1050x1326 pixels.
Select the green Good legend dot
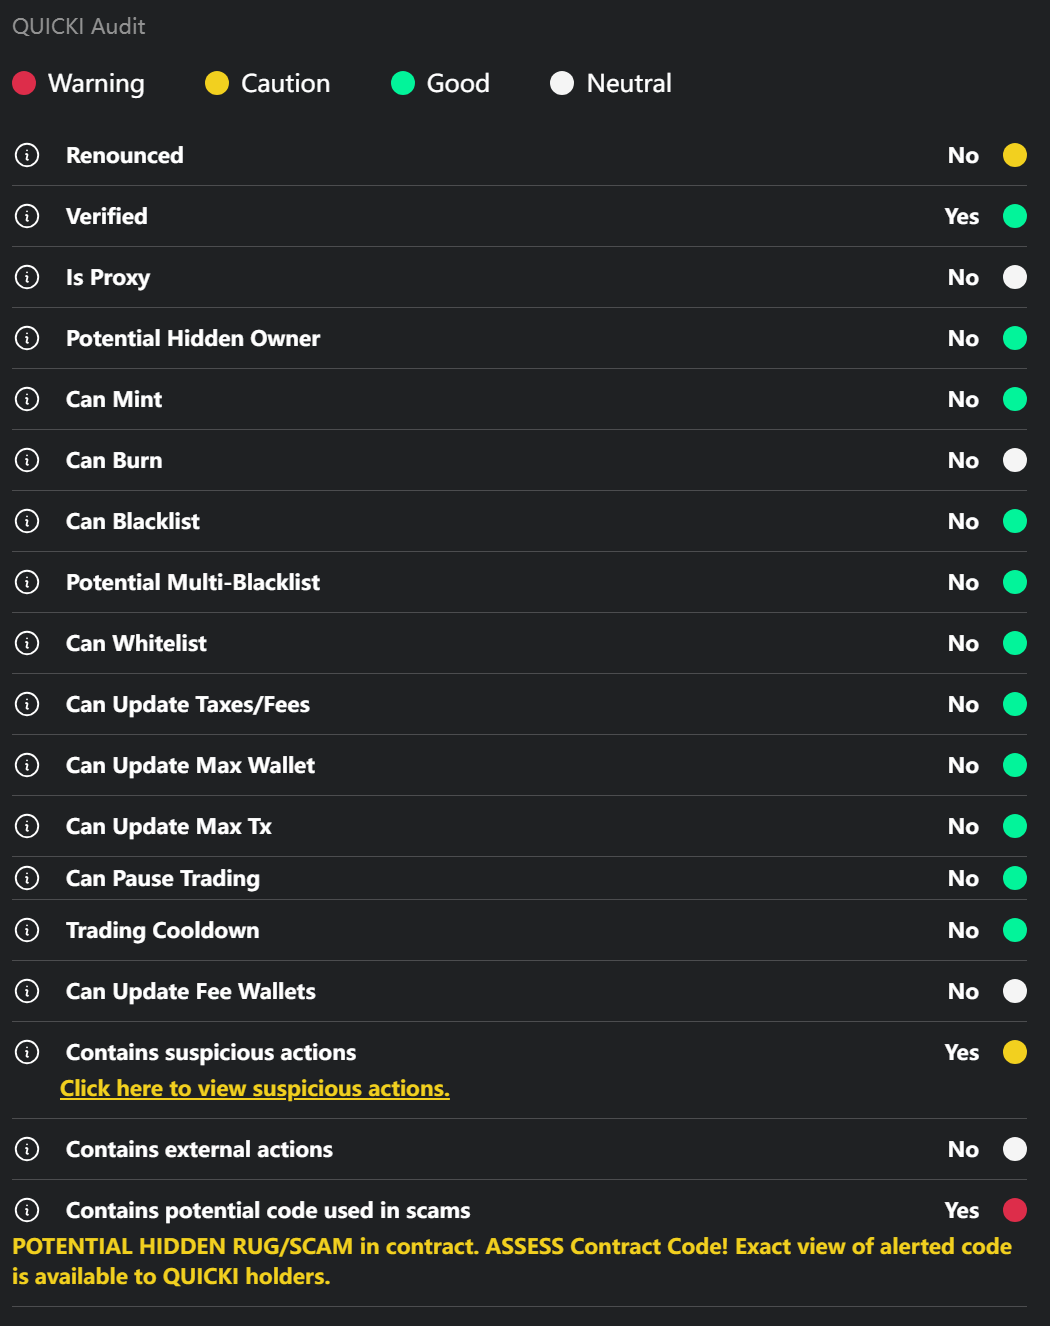click(403, 83)
